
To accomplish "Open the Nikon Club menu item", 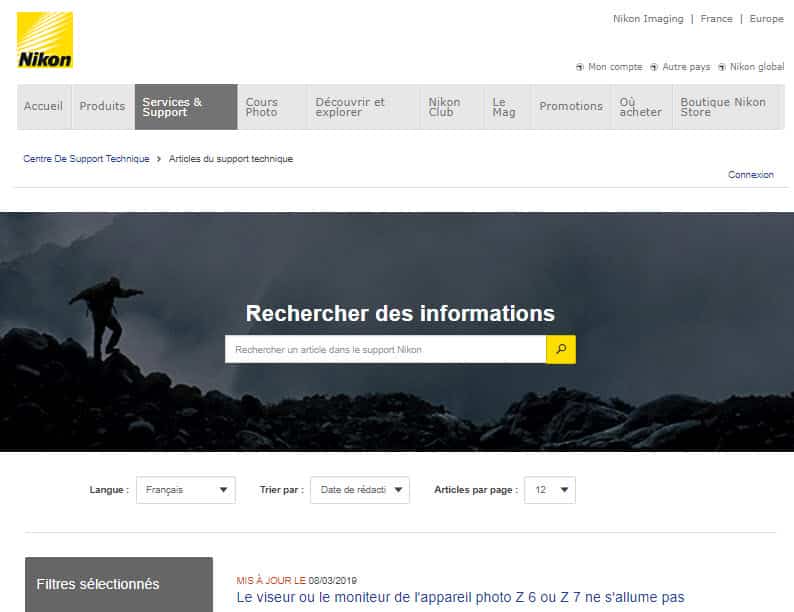I will point(452,107).
